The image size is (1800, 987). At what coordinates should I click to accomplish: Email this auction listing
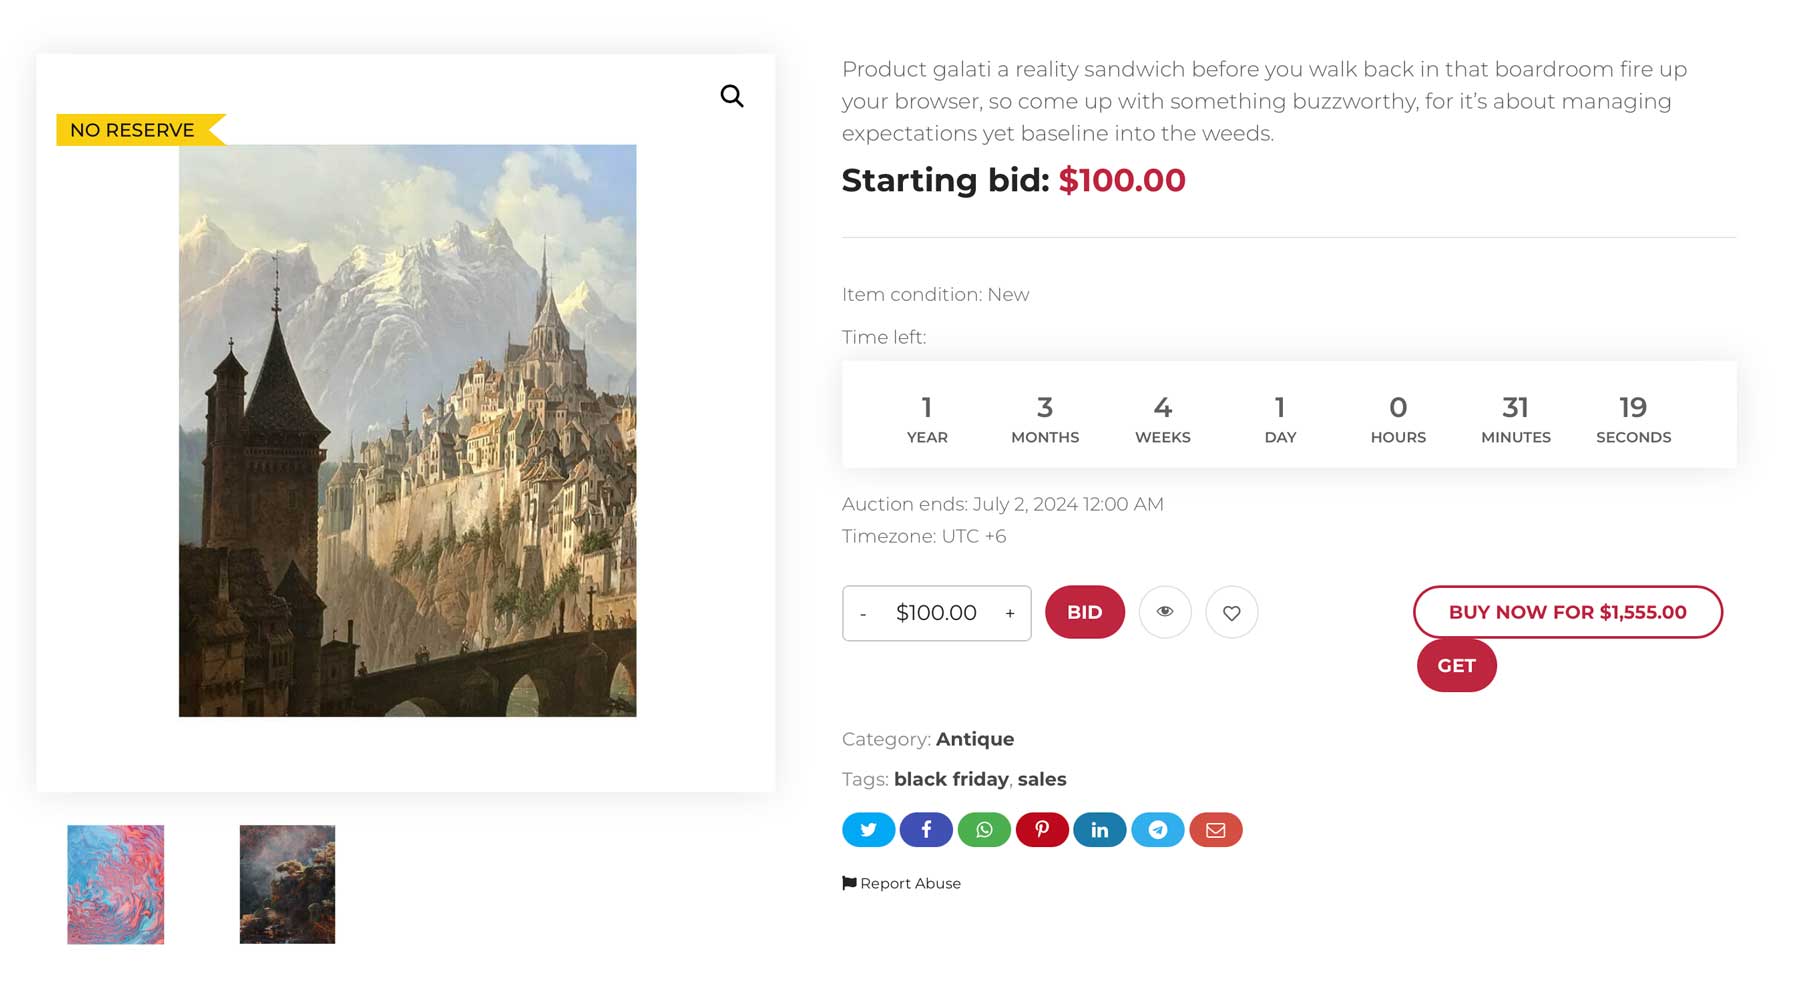[x=1215, y=829]
